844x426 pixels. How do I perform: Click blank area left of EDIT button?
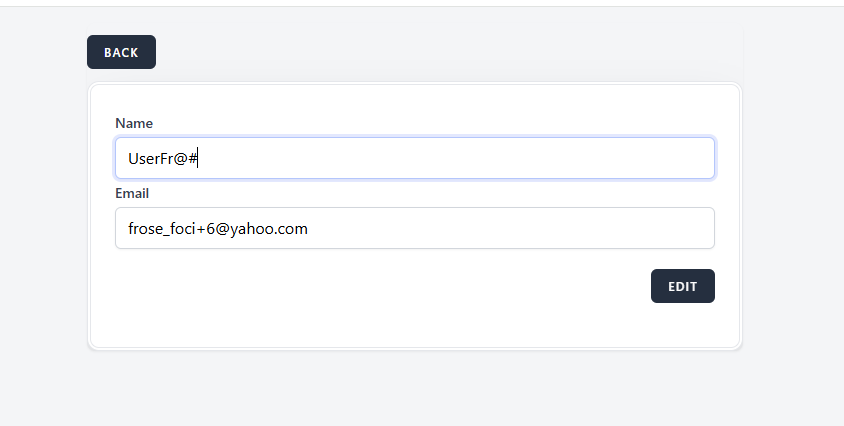click(400, 286)
